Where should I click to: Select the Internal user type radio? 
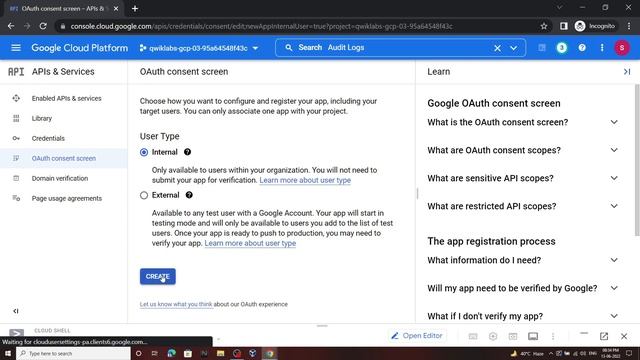tap(144, 152)
